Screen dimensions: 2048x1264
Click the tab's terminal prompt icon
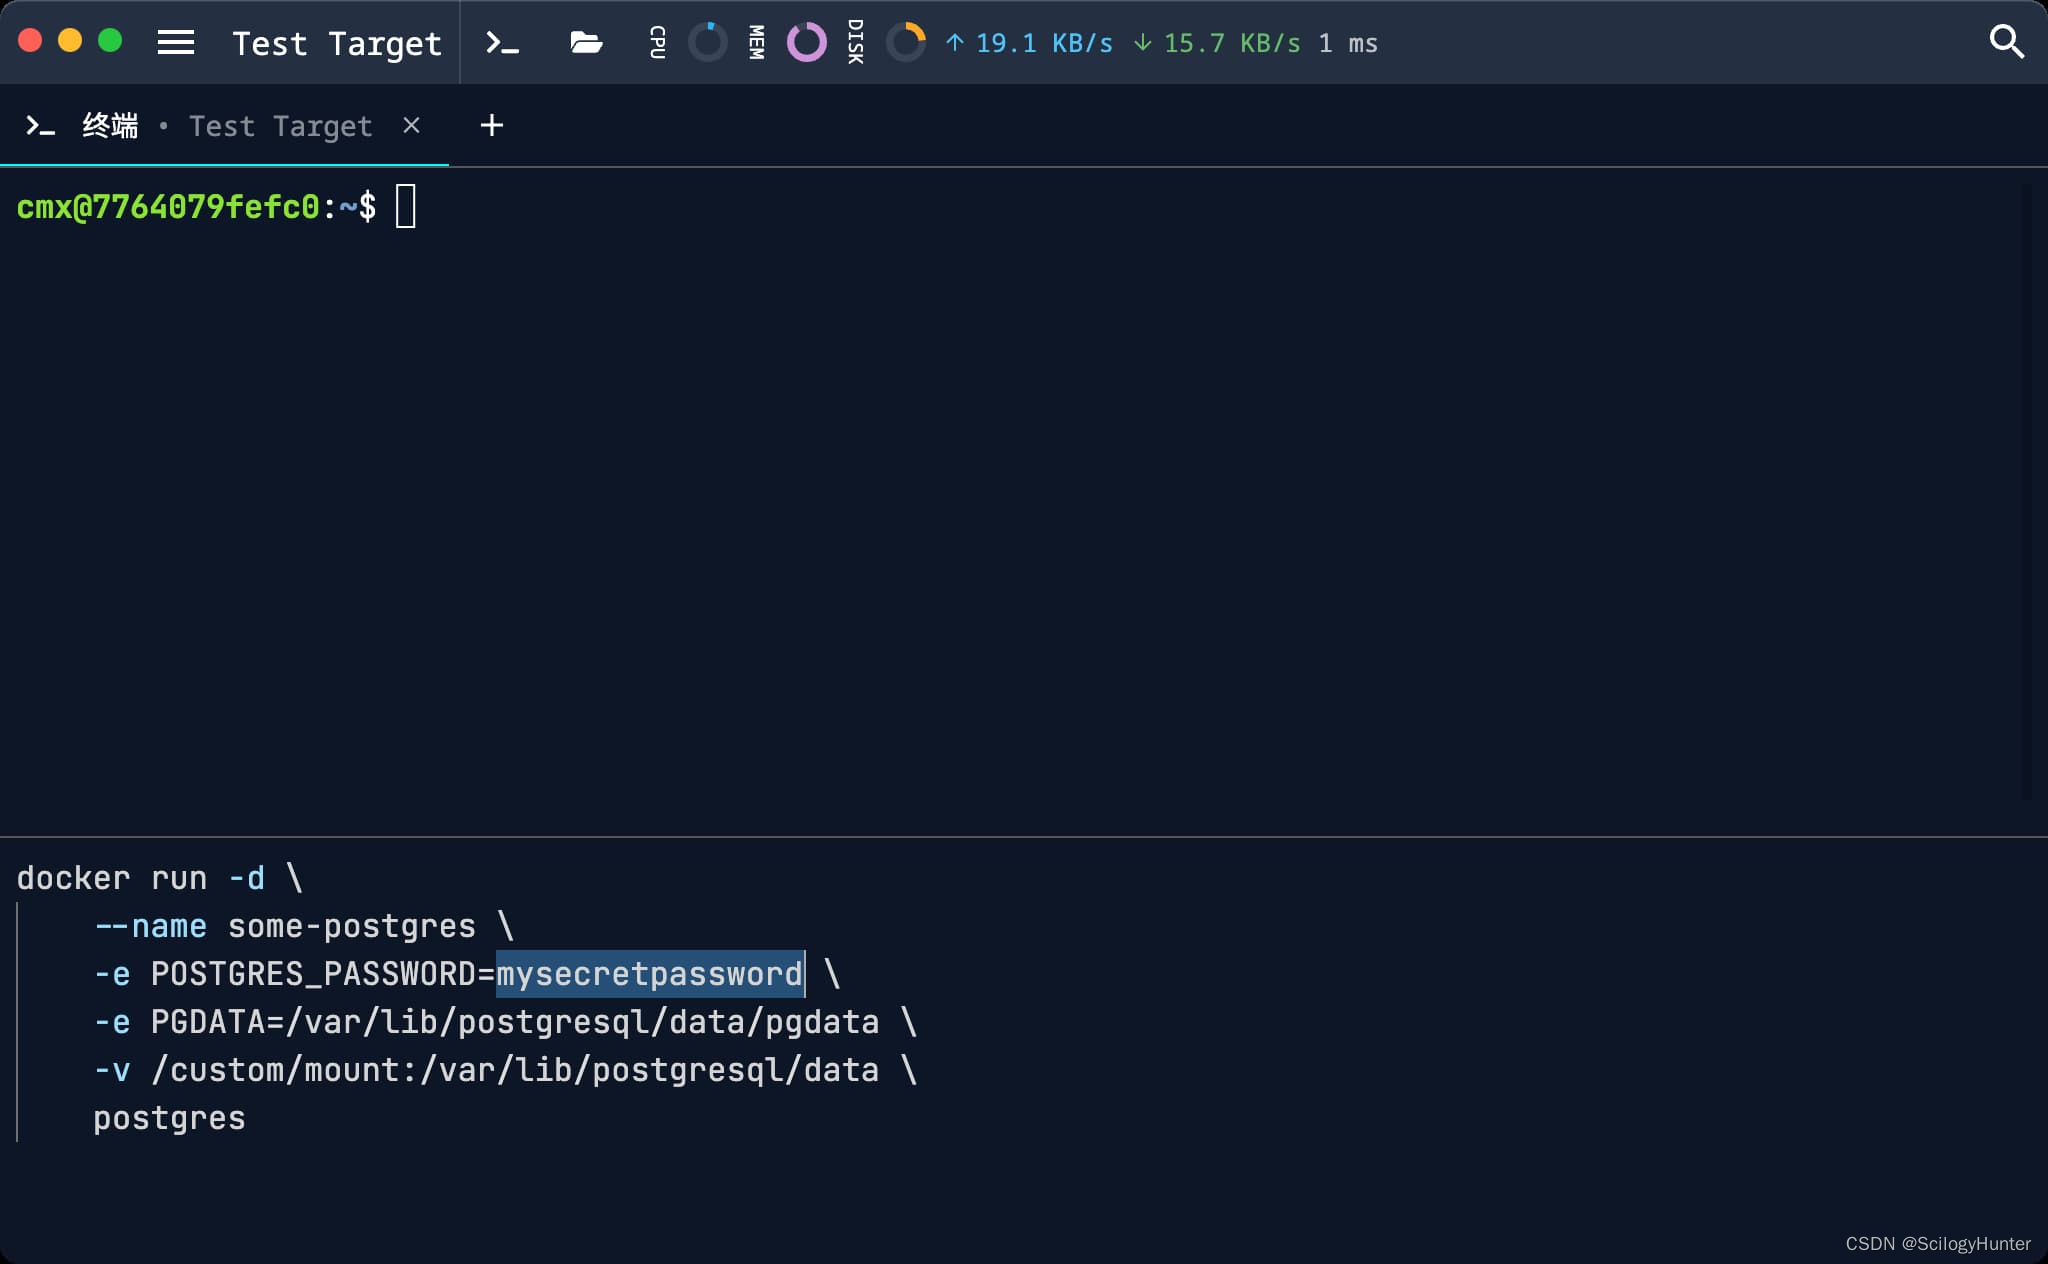40,126
